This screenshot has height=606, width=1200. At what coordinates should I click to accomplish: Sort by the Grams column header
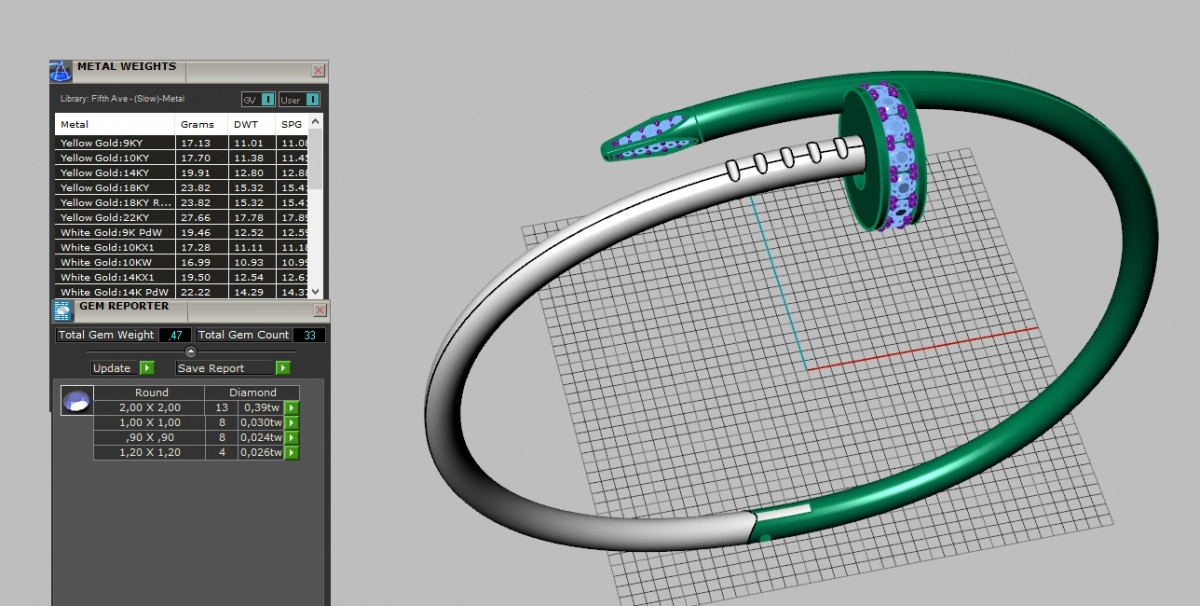coord(202,125)
